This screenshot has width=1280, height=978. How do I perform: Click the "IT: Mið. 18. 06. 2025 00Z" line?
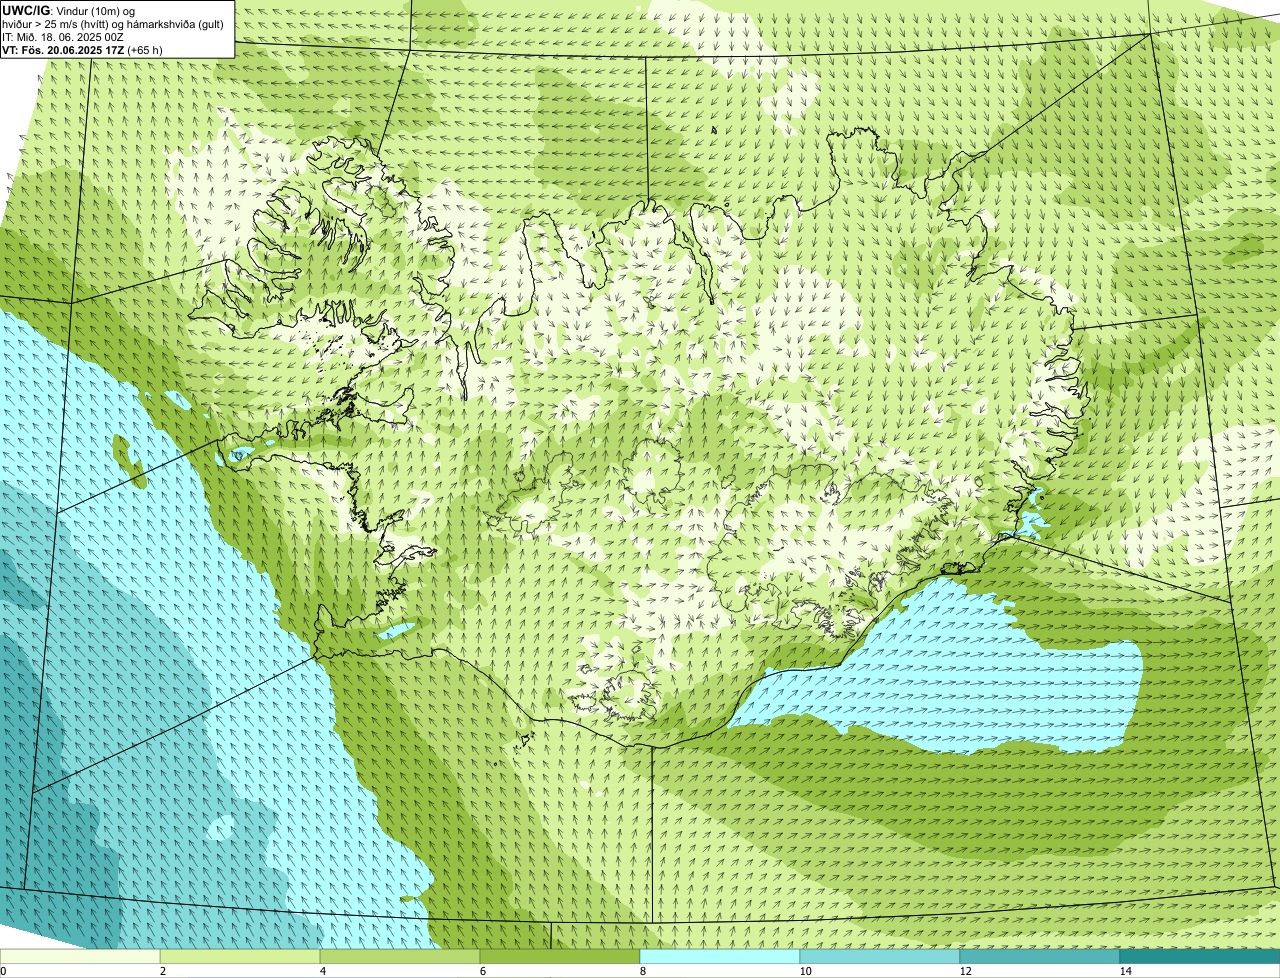(x=63, y=37)
